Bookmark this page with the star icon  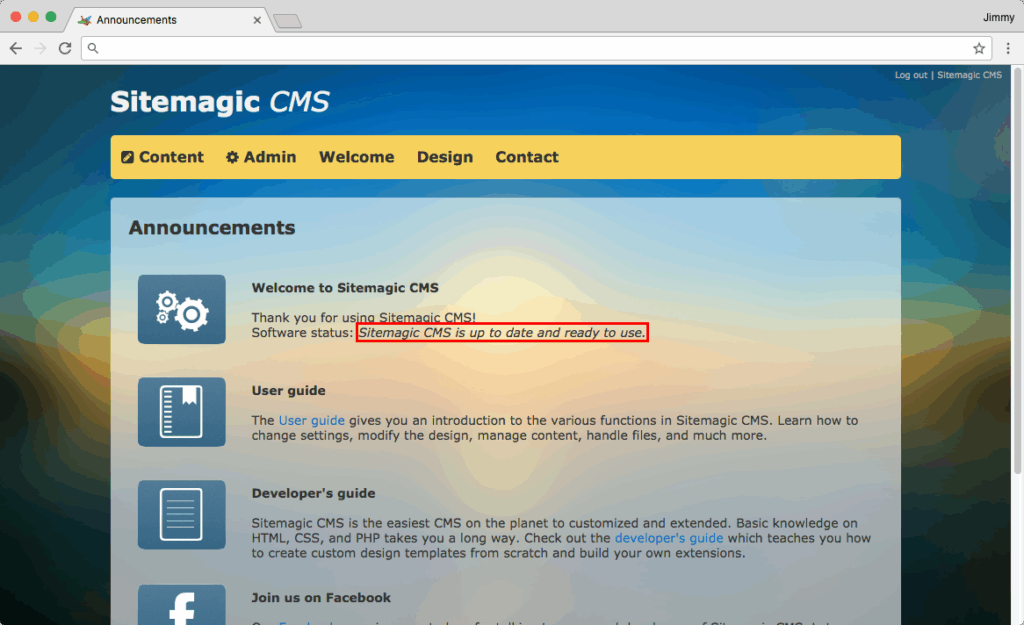click(x=979, y=48)
